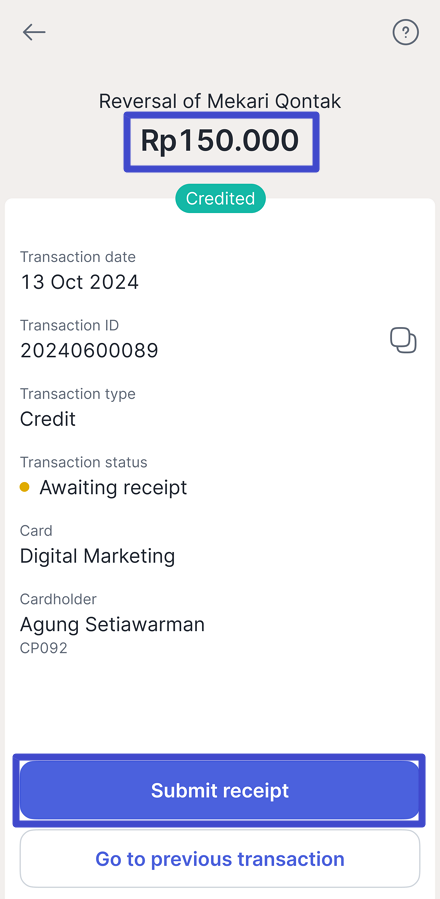The height and width of the screenshot is (899, 440).
Task: Open help via the question mark icon
Action: coord(406,32)
